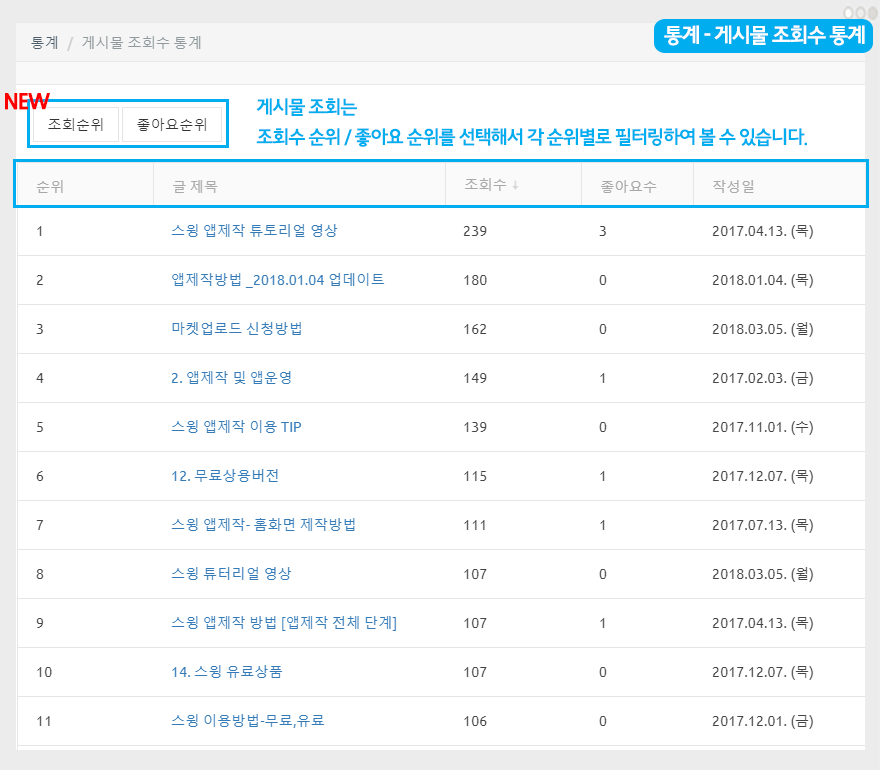The image size is (880, 770).
Task: Open the 스윙 앱제작 이용 TIP post
Action: click(x=236, y=427)
